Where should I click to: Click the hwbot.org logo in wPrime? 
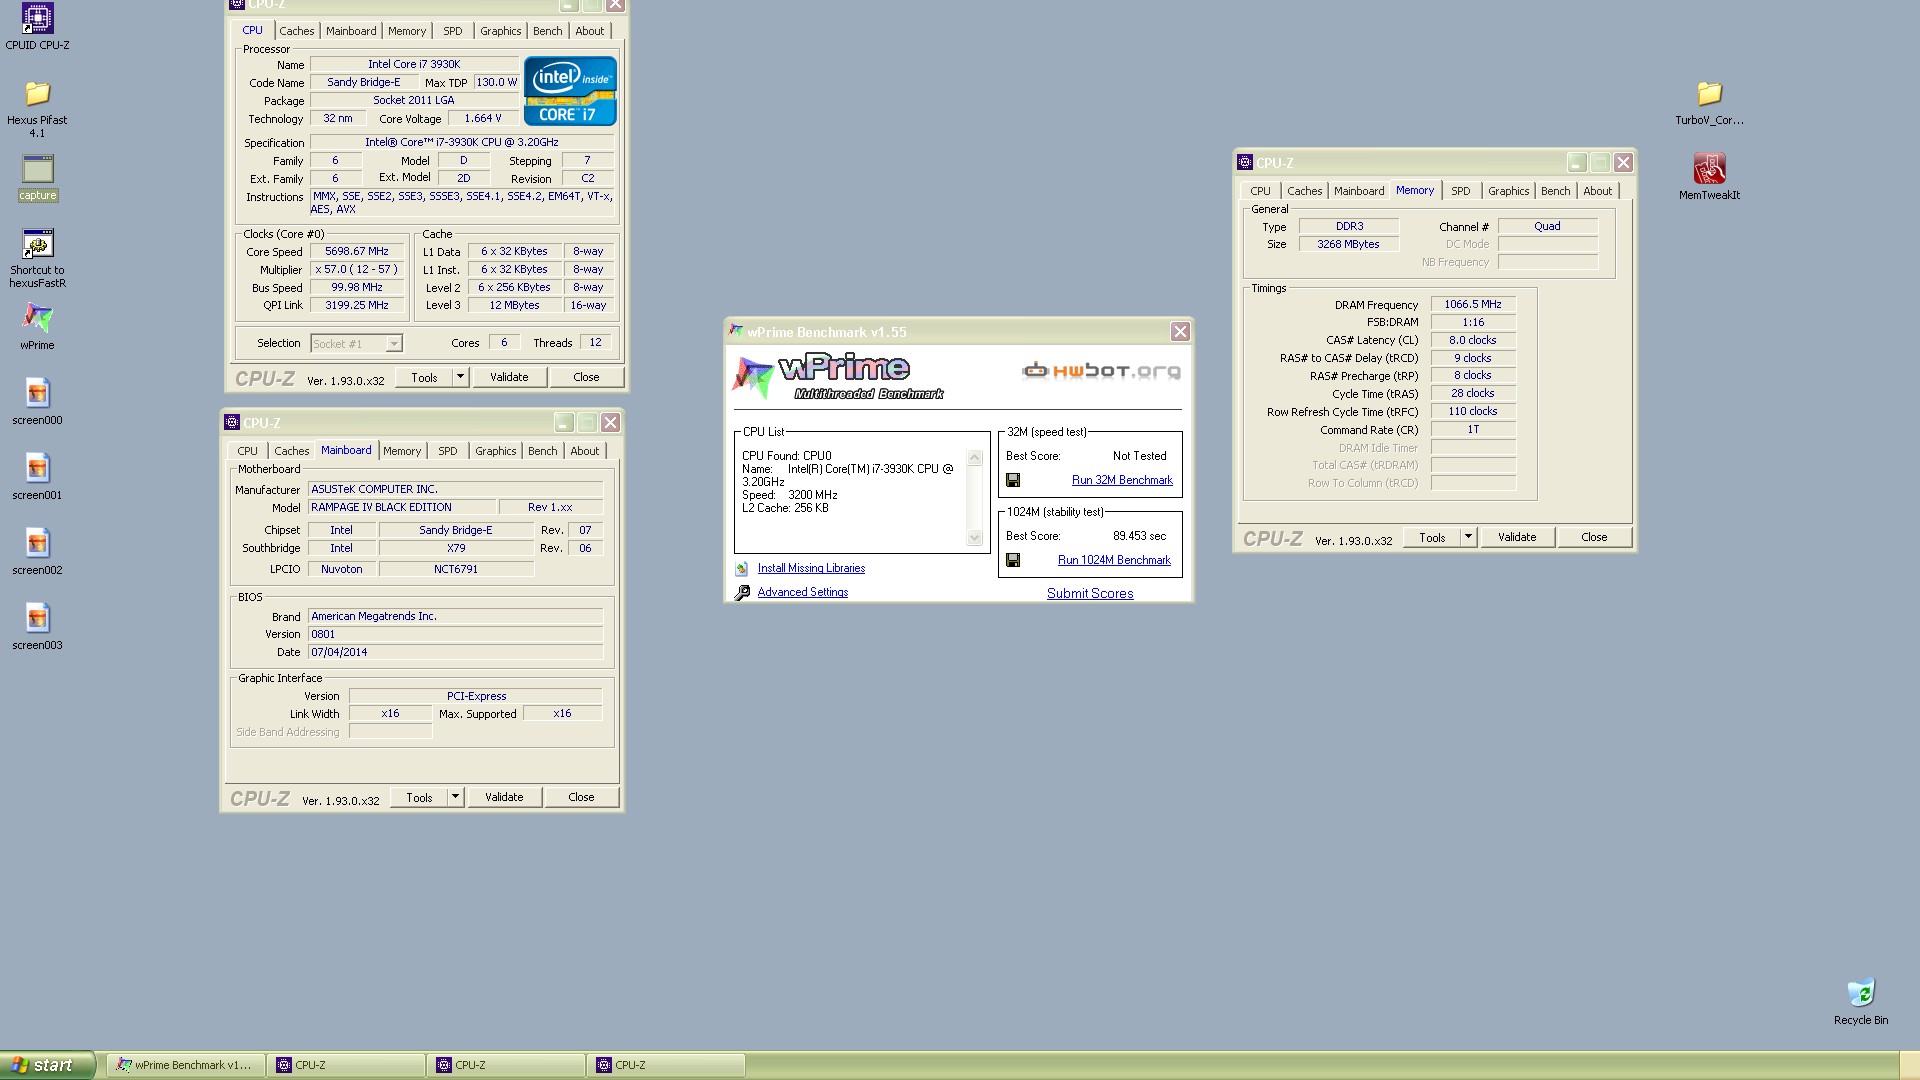tap(1101, 371)
